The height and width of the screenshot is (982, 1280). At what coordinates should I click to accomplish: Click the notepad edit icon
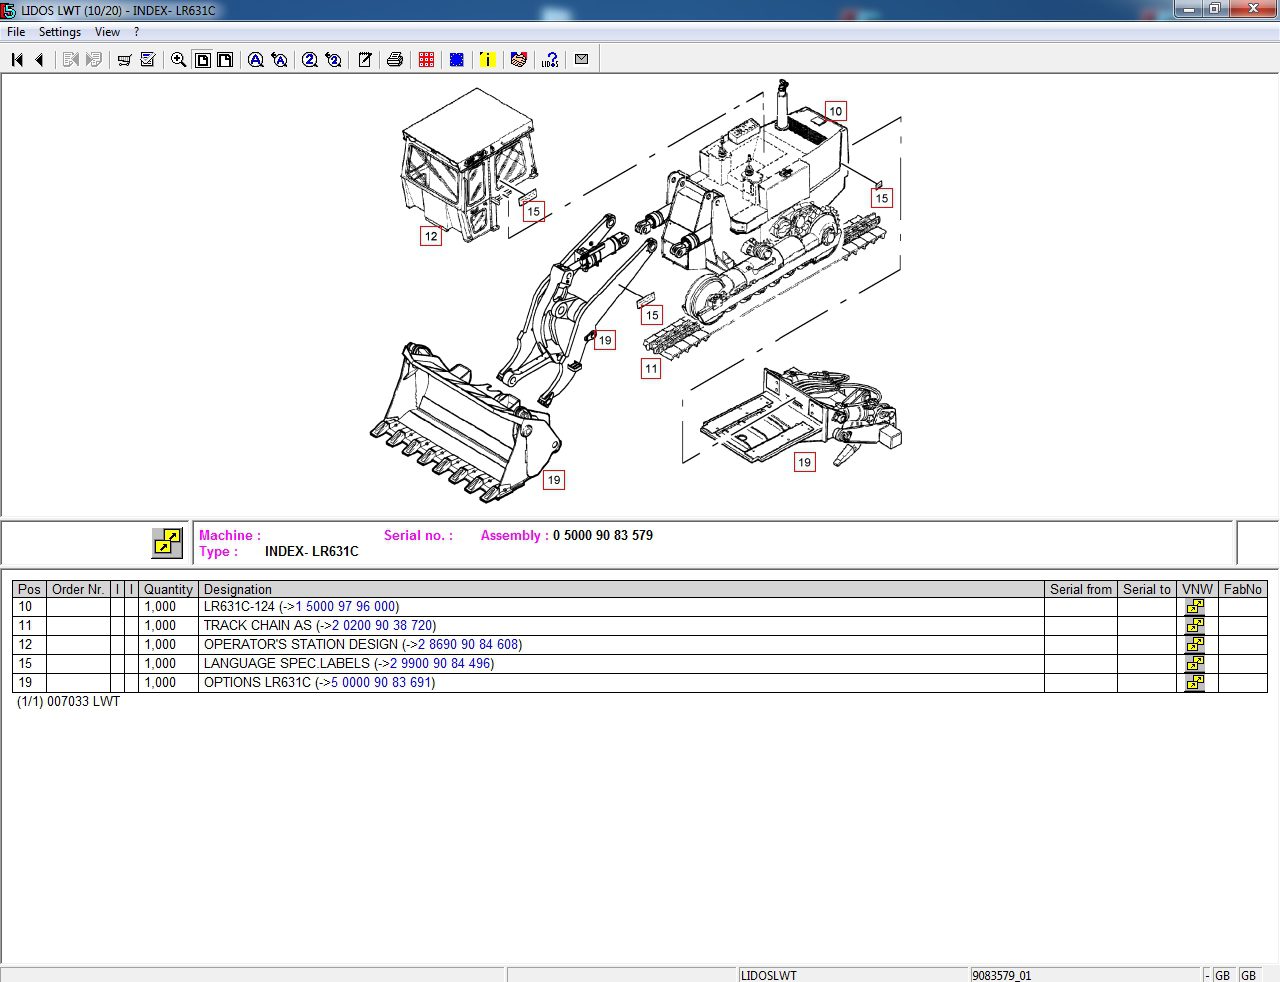click(x=364, y=59)
